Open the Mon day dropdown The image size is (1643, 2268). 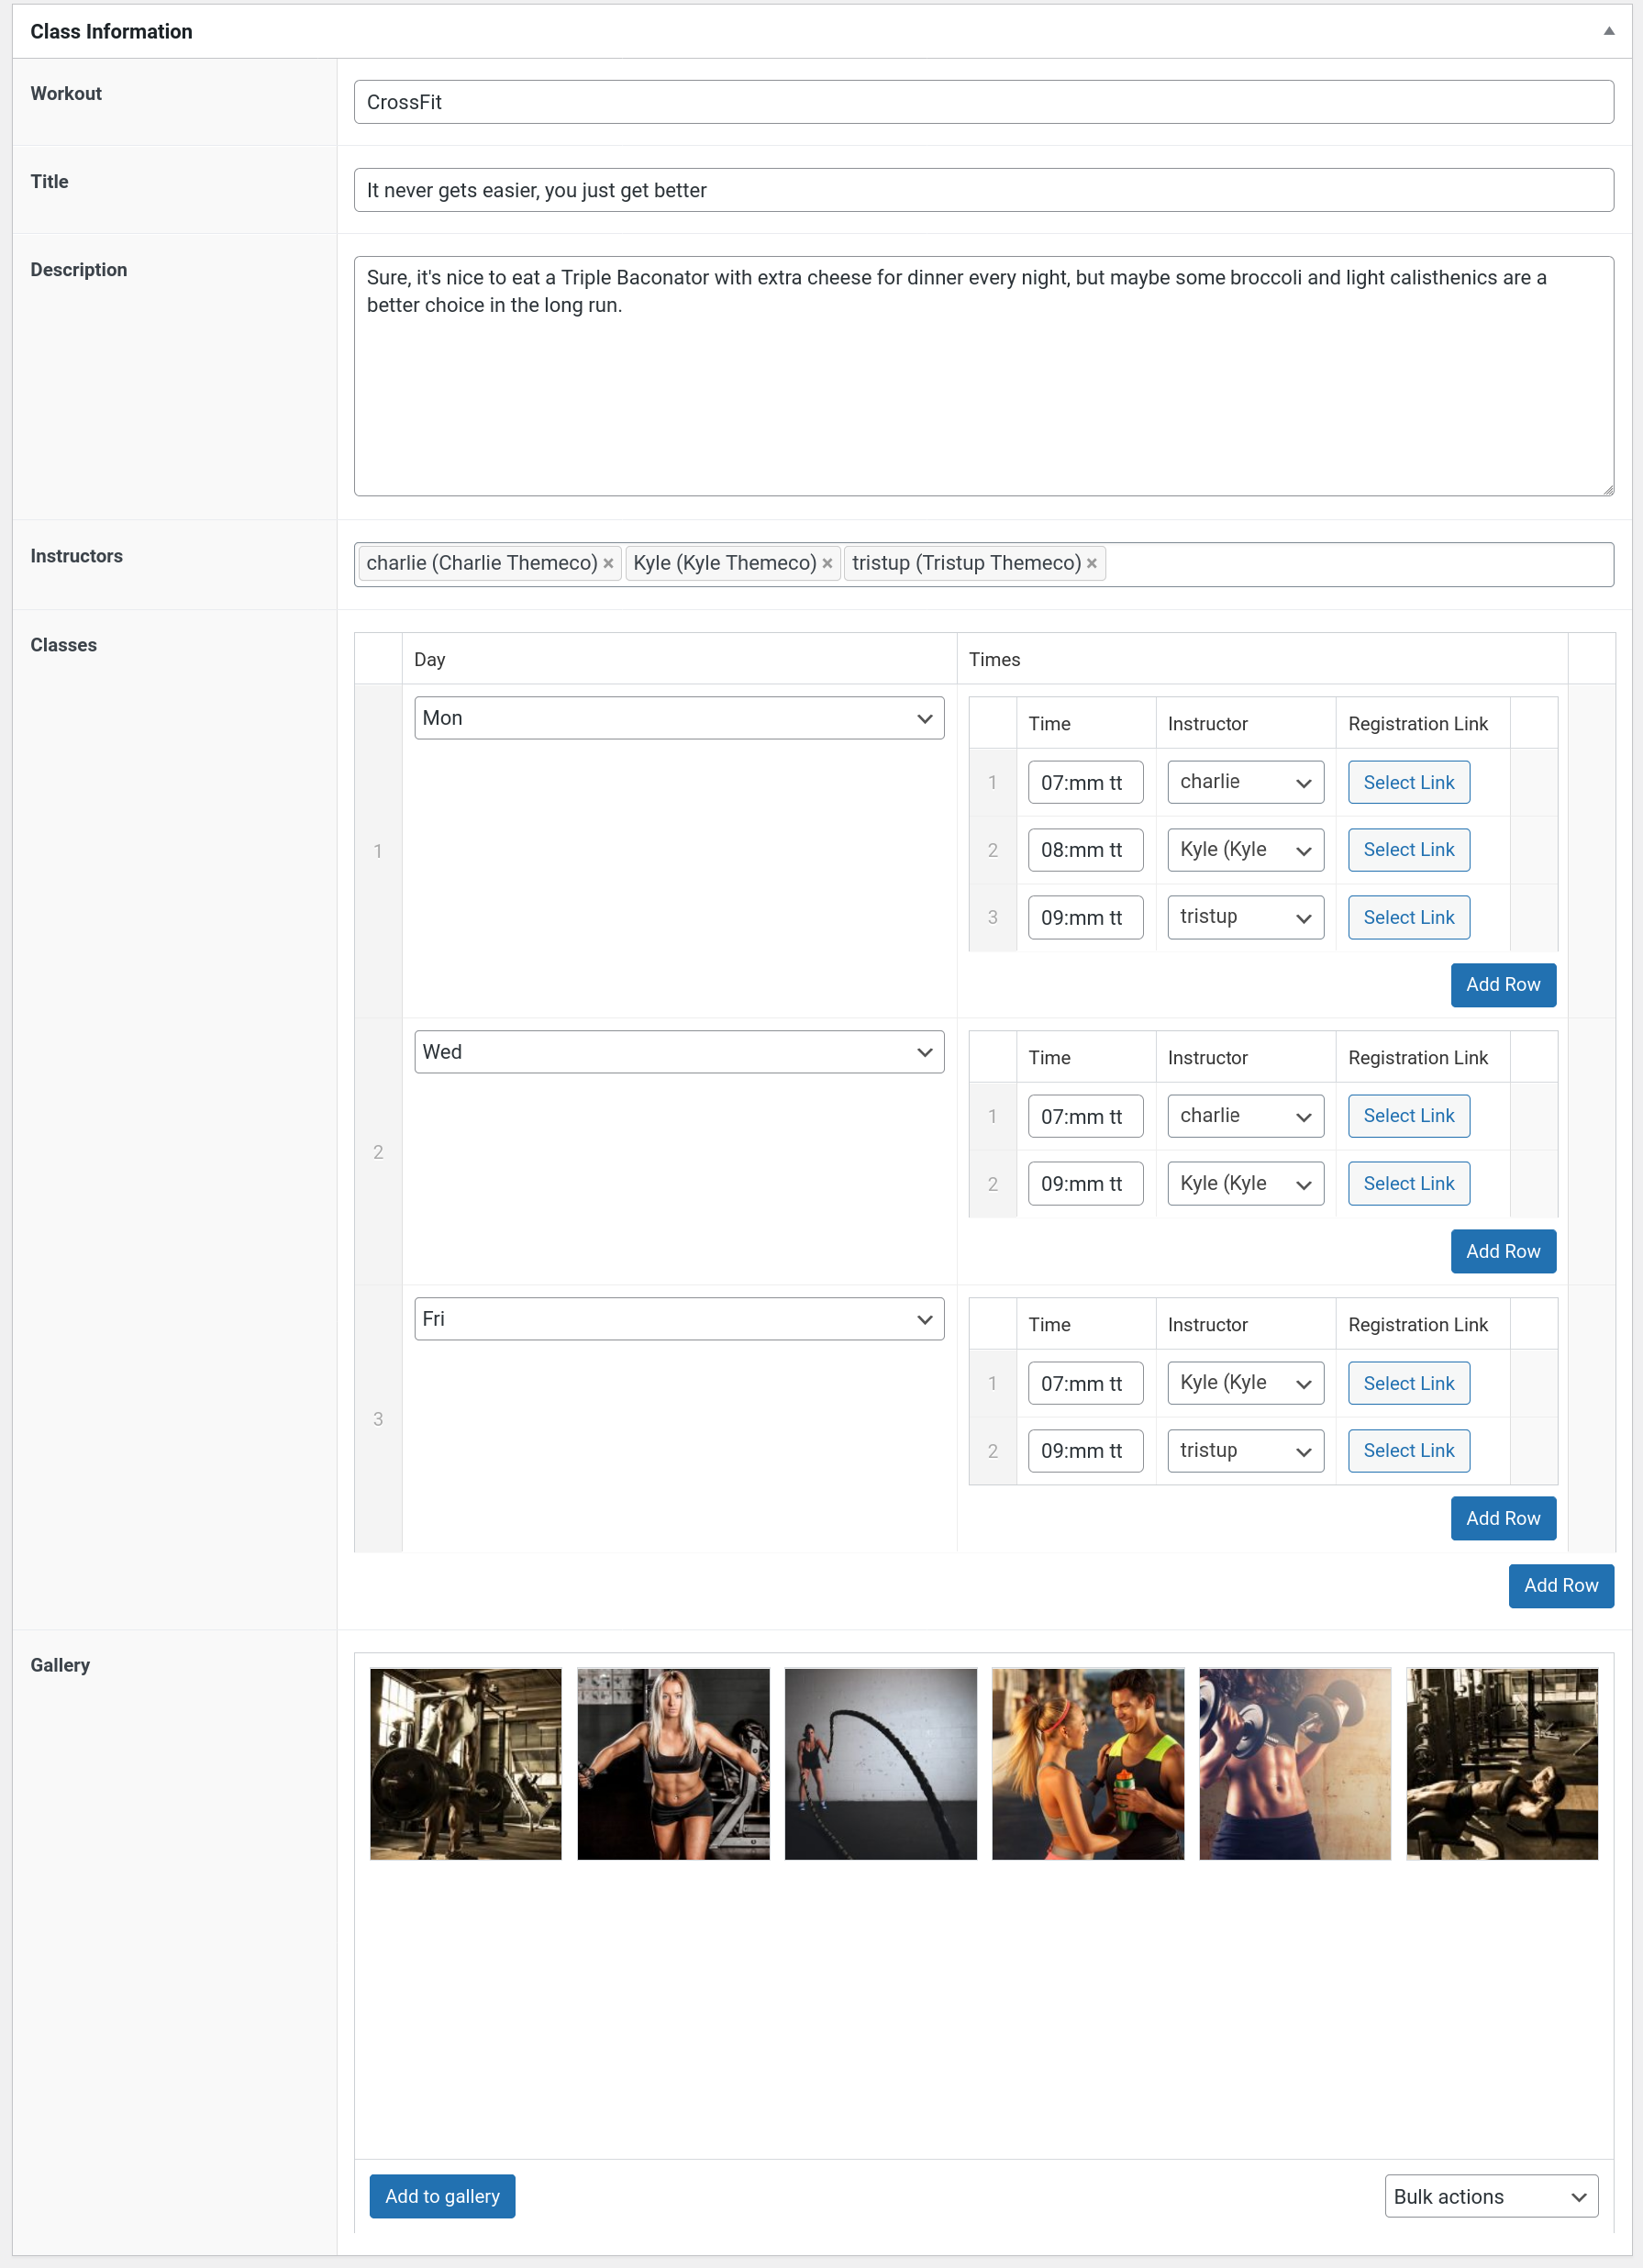click(679, 718)
